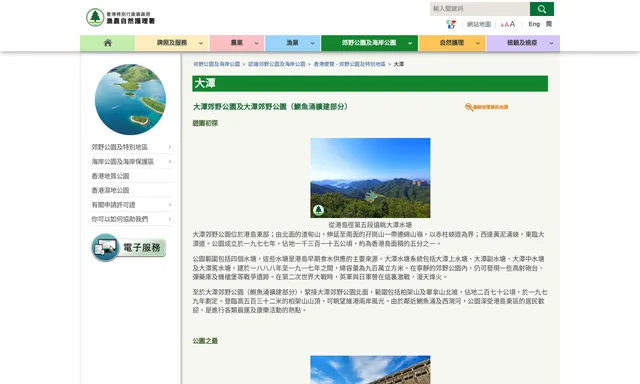Open the 網站地圖 sitemap link

click(479, 24)
